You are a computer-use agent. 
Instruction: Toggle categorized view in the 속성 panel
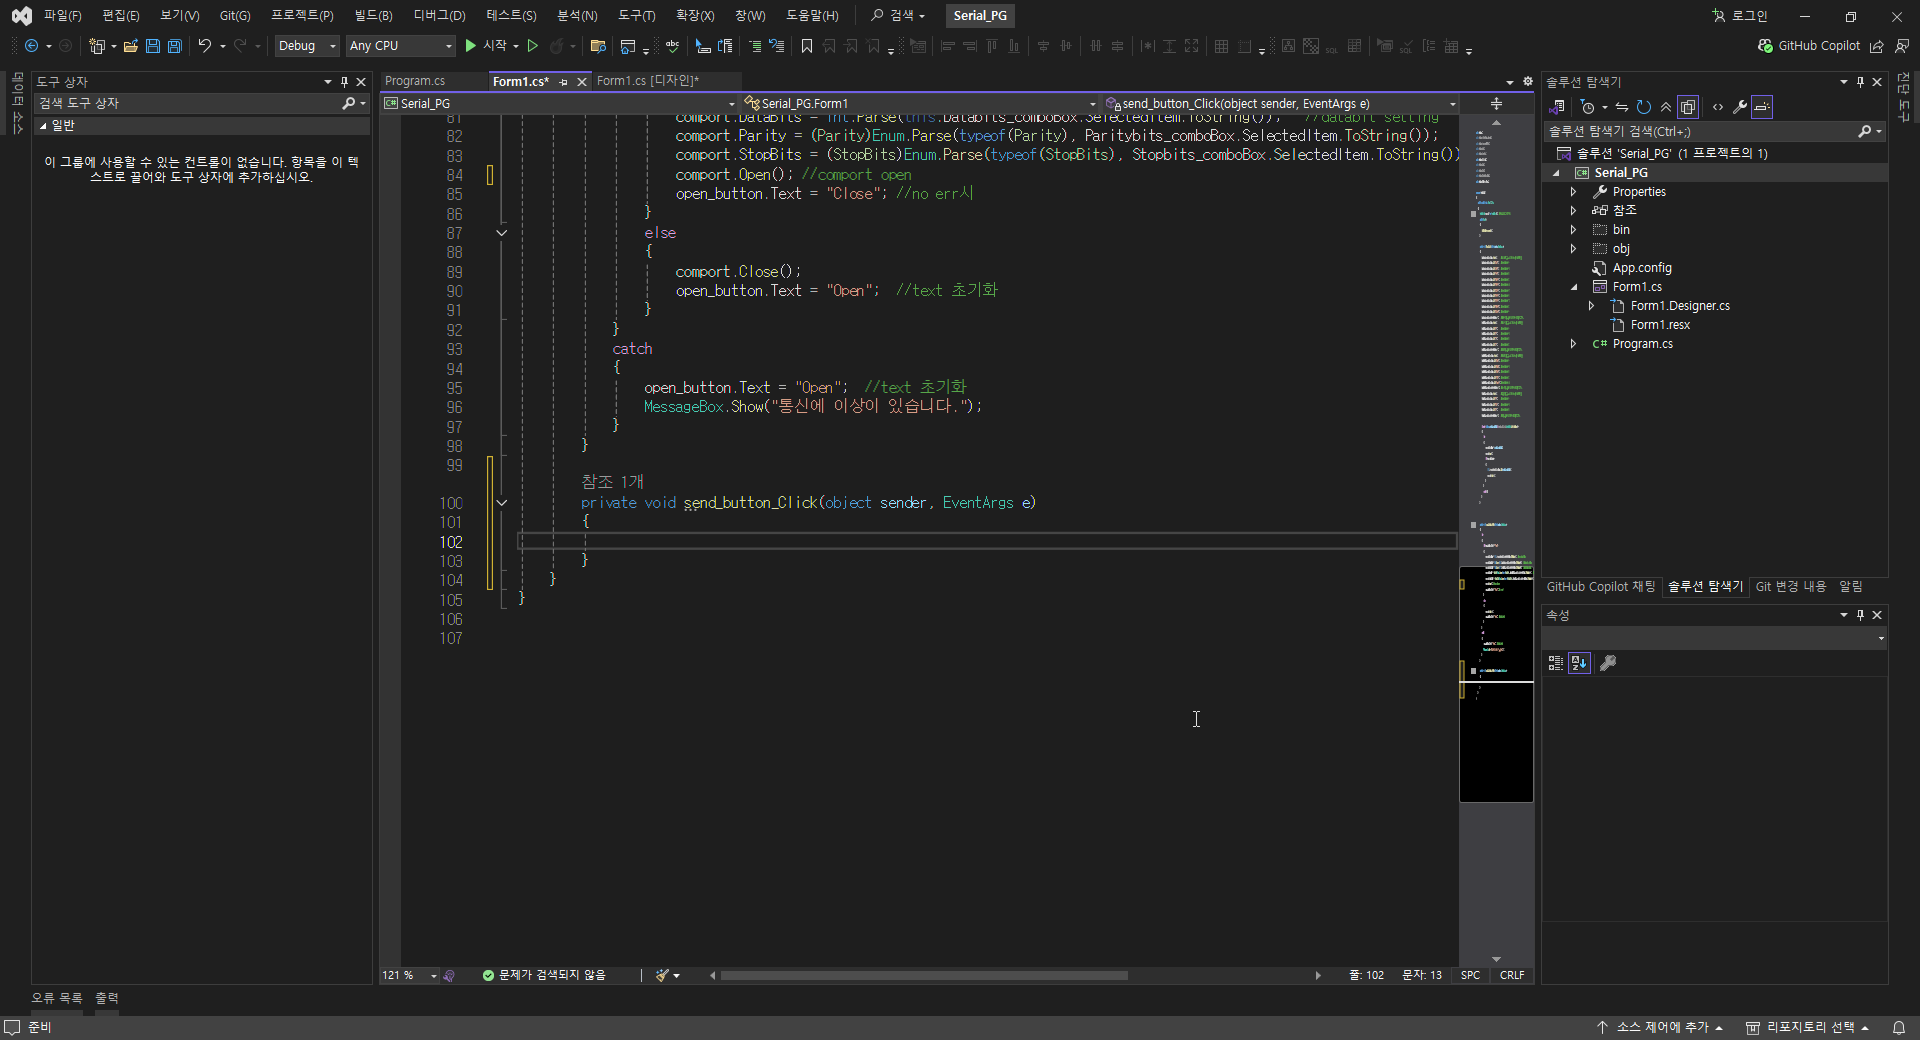pyautogui.click(x=1555, y=663)
